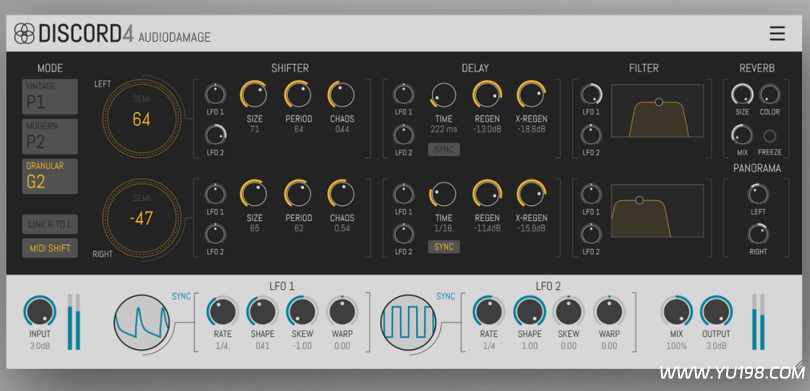
Task: Toggle LFO 2 SYNC
Action: click(x=446, y=296)
